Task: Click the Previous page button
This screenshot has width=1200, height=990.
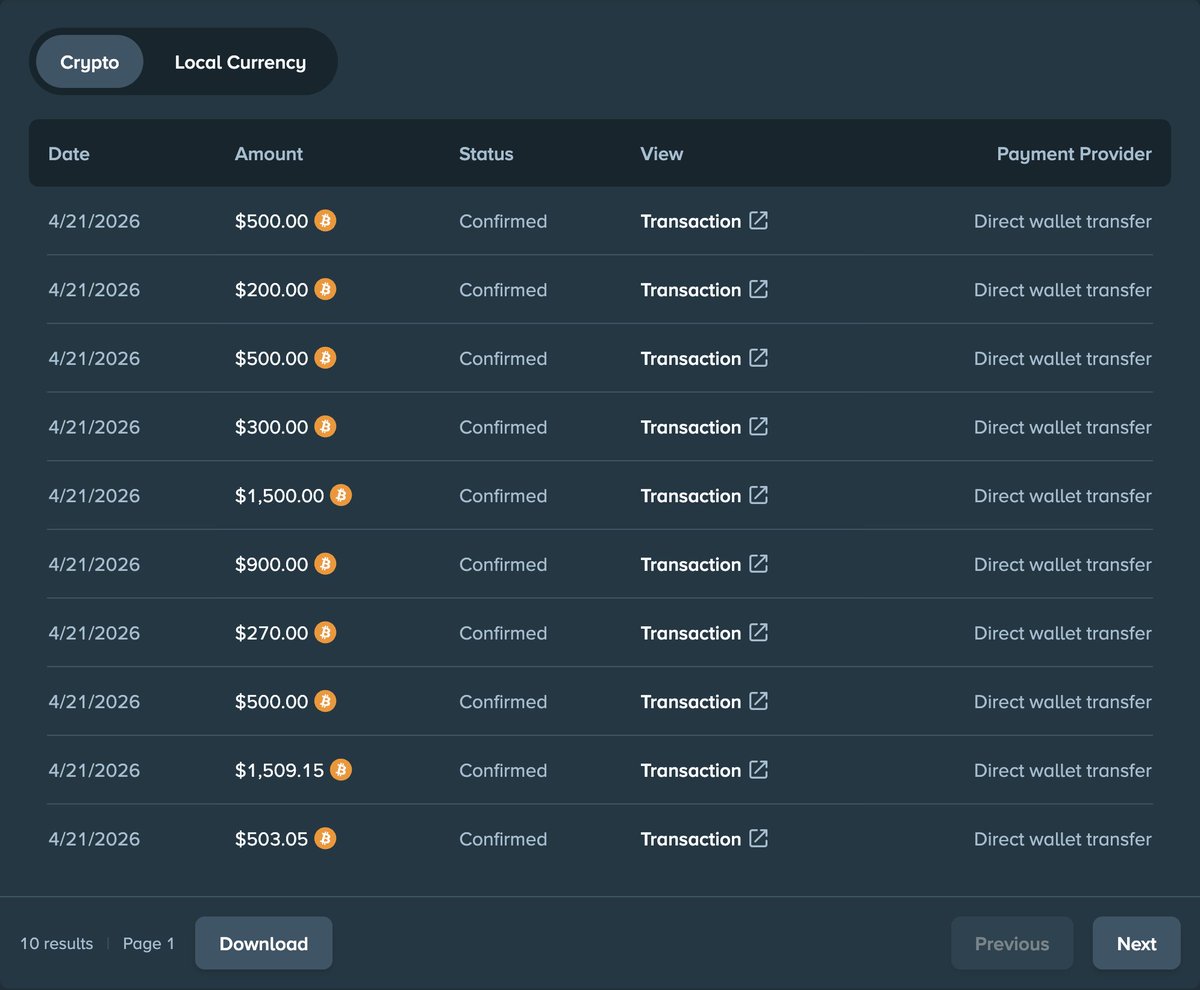Action: 1012,943
